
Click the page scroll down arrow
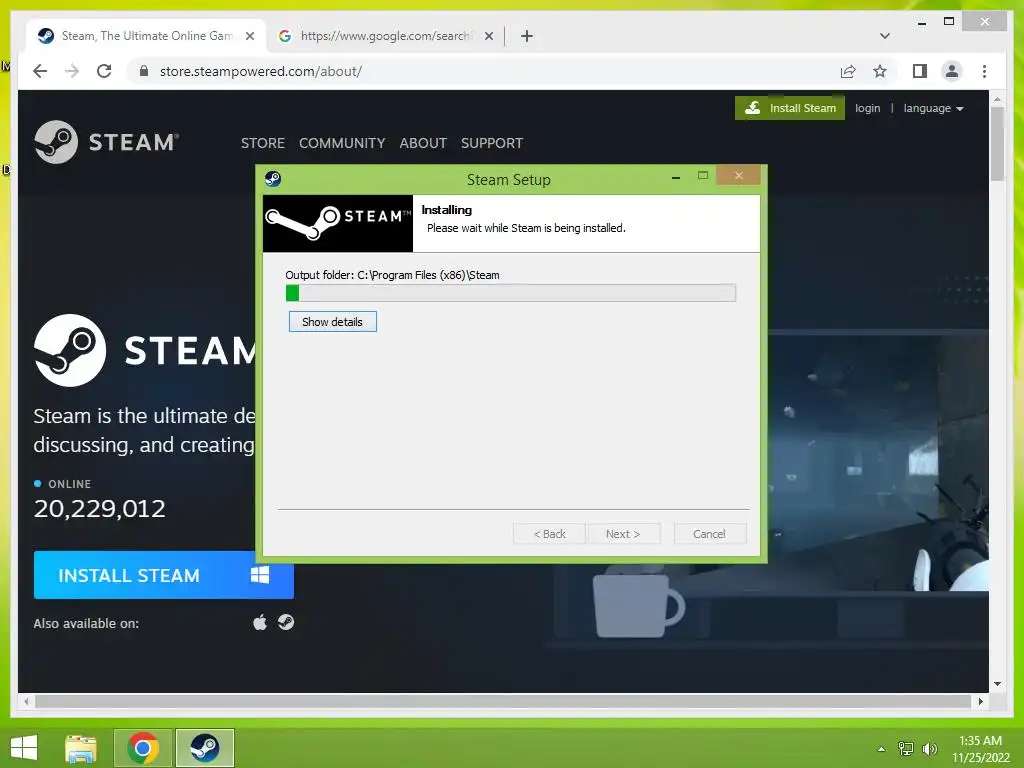997,684
